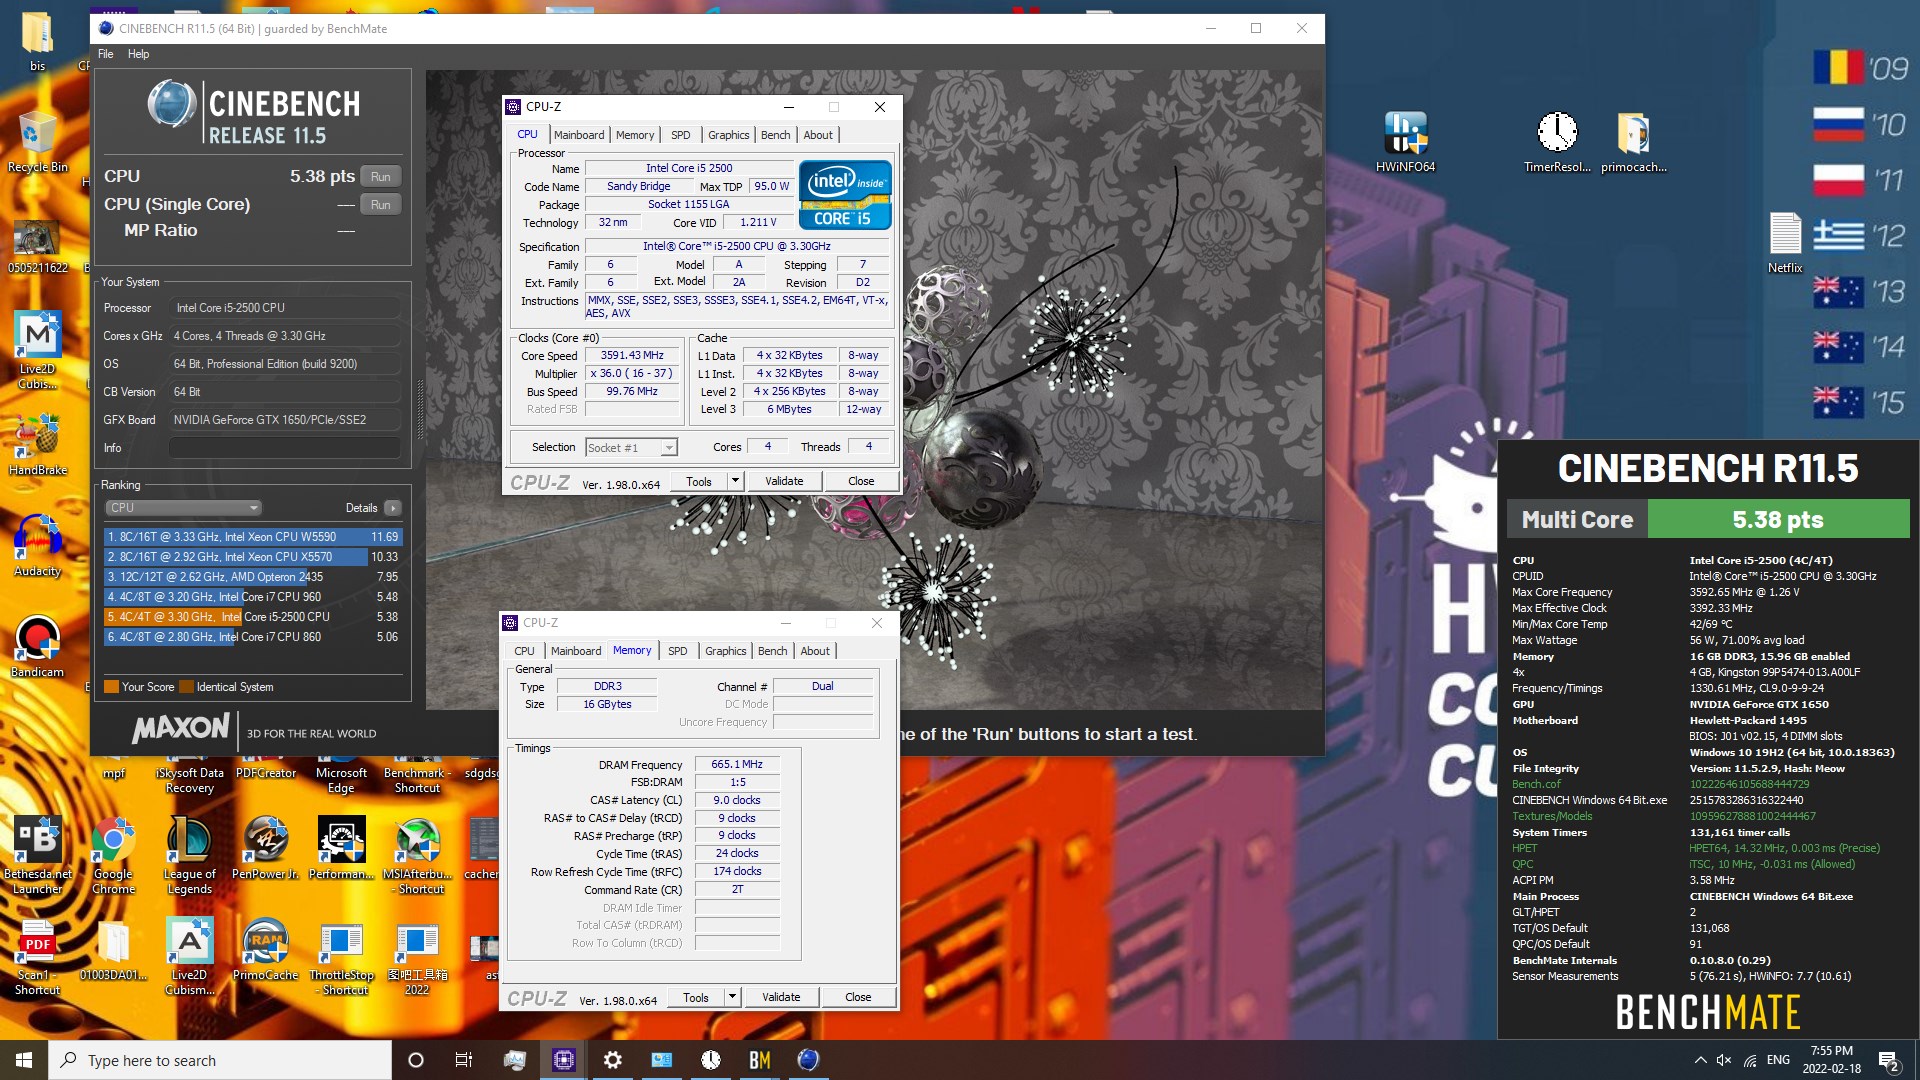The height and width of the screenshot is (1080, 1920).
Task: Open the Recycle Bin
Action: coord(37,140)
